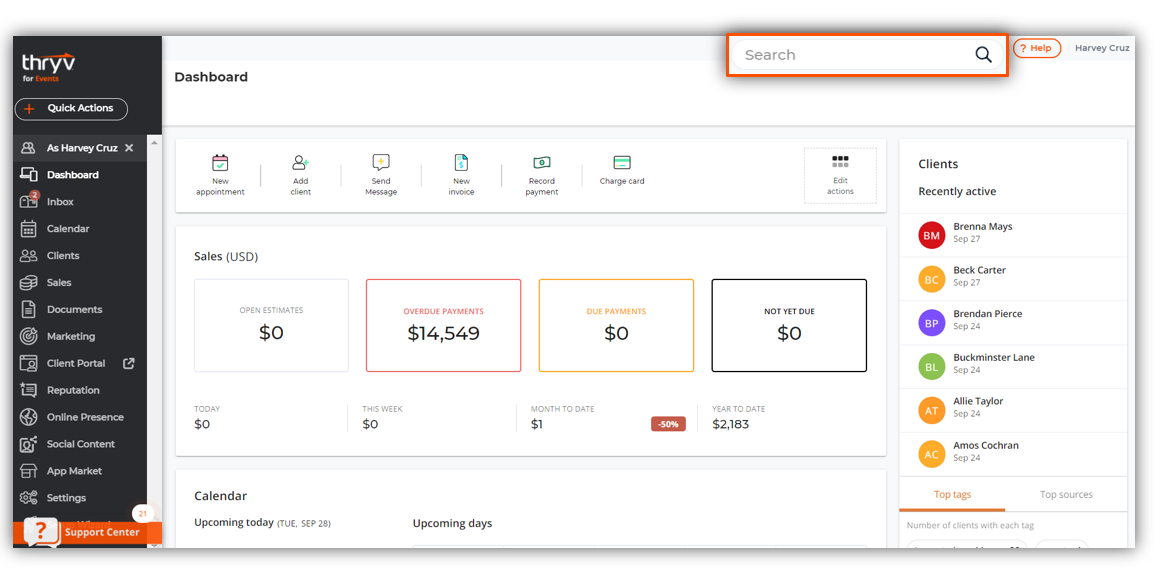Open Marketing from the sidebar
Viewport: 1175px width, 578px height.
(x=70, y=337)
